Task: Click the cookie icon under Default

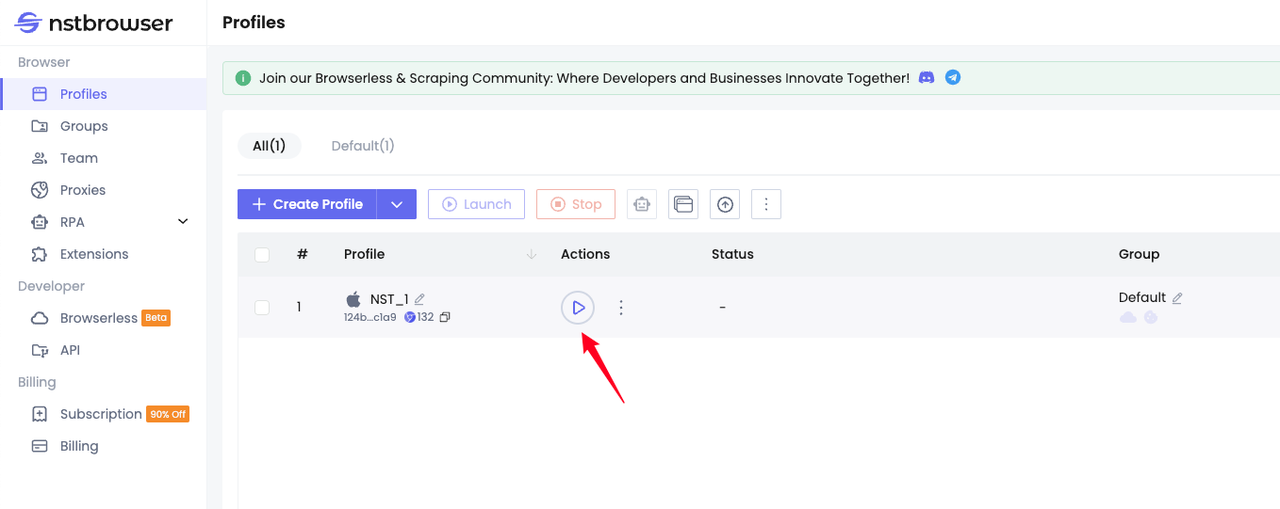Action: pyautogui.click(x=1151, y=317)
